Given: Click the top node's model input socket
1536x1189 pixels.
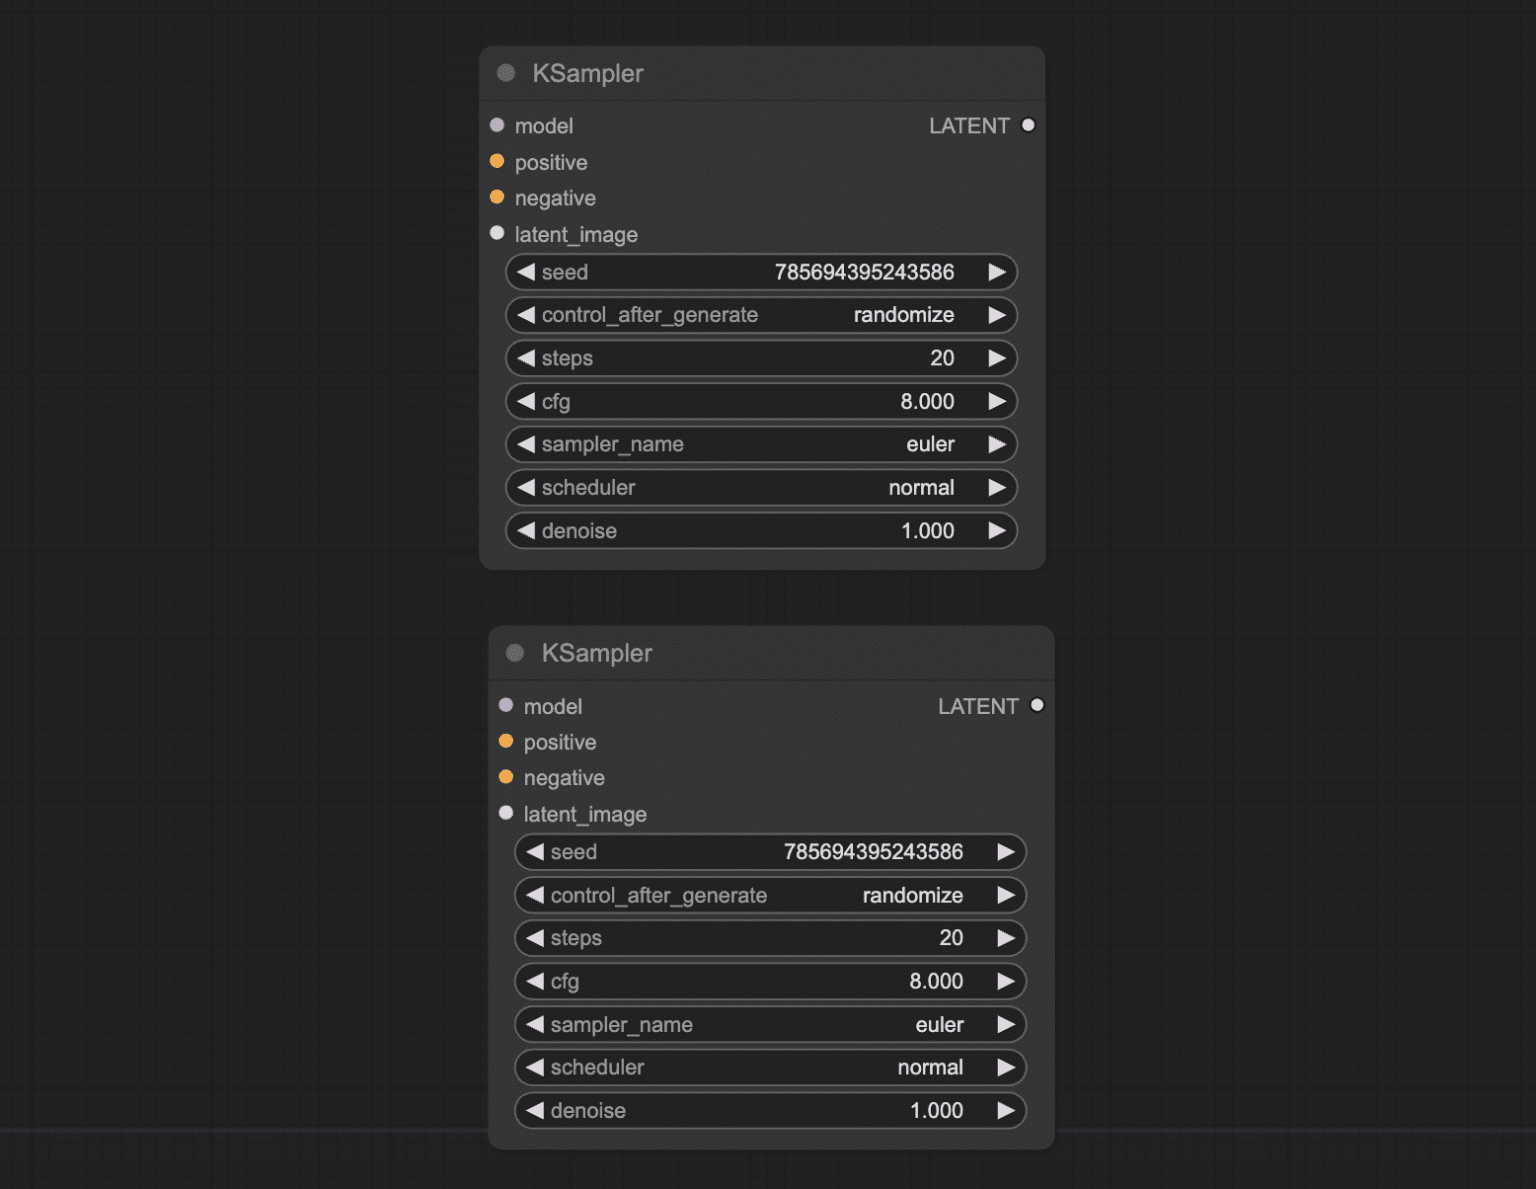Looking at the screenshot, I should pyautogui.click(x=497, y=125).
